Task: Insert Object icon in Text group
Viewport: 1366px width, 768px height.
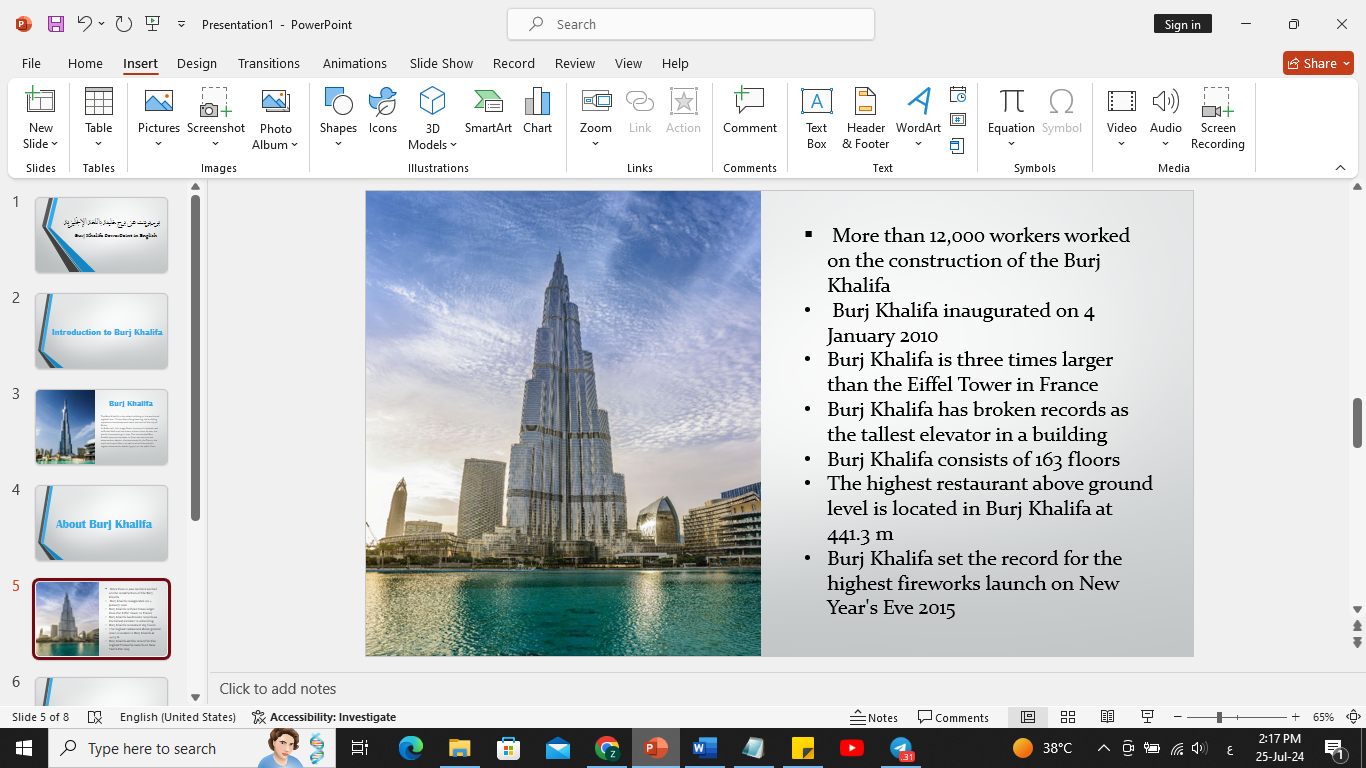Action: click(958, 146)
